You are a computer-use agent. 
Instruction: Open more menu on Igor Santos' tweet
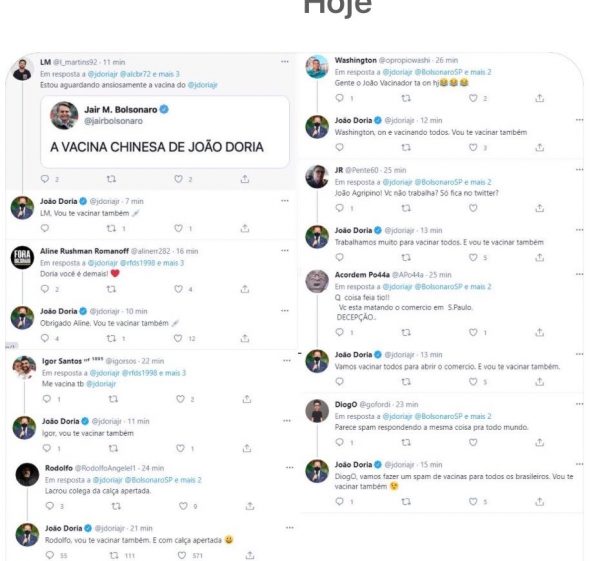(x=287, y=360)
